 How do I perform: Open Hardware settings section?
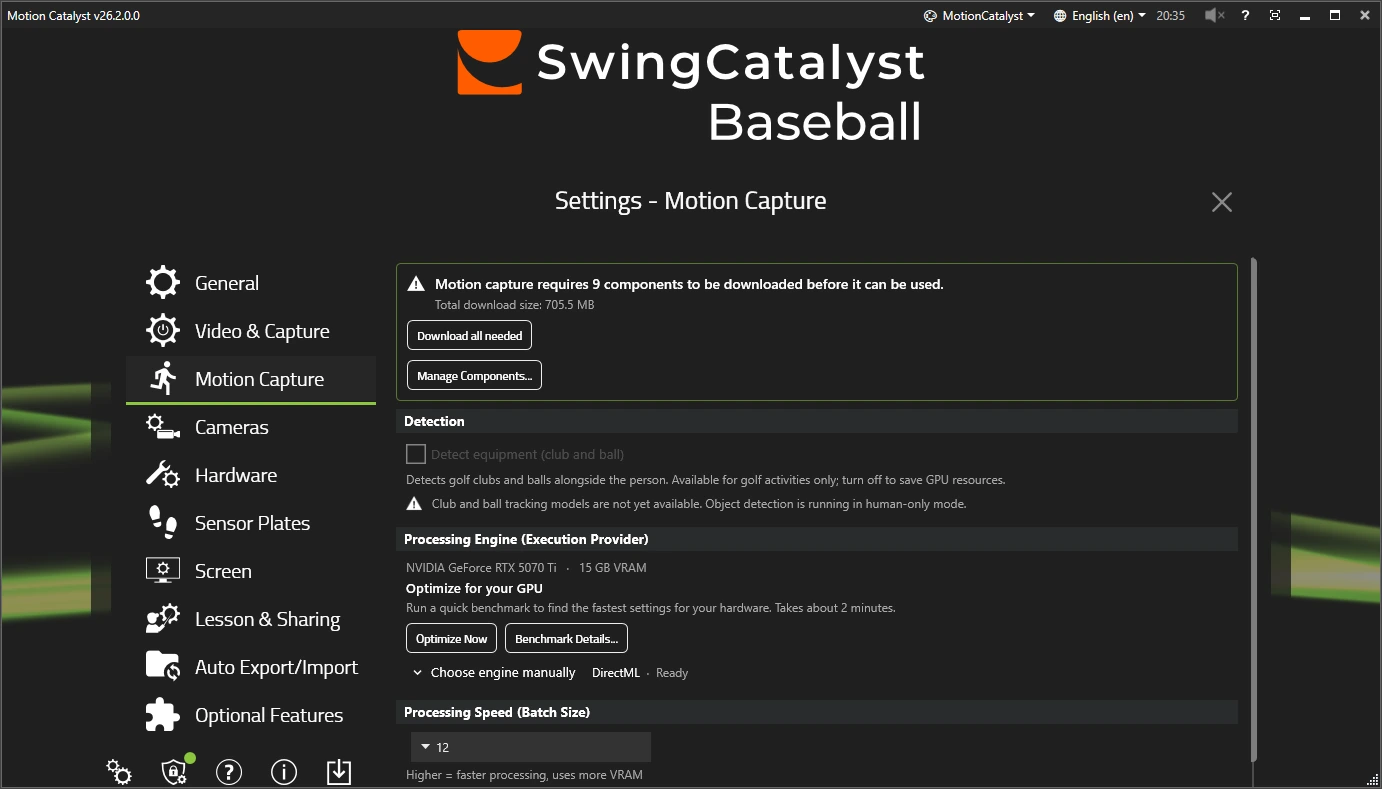tap(251, 475)
